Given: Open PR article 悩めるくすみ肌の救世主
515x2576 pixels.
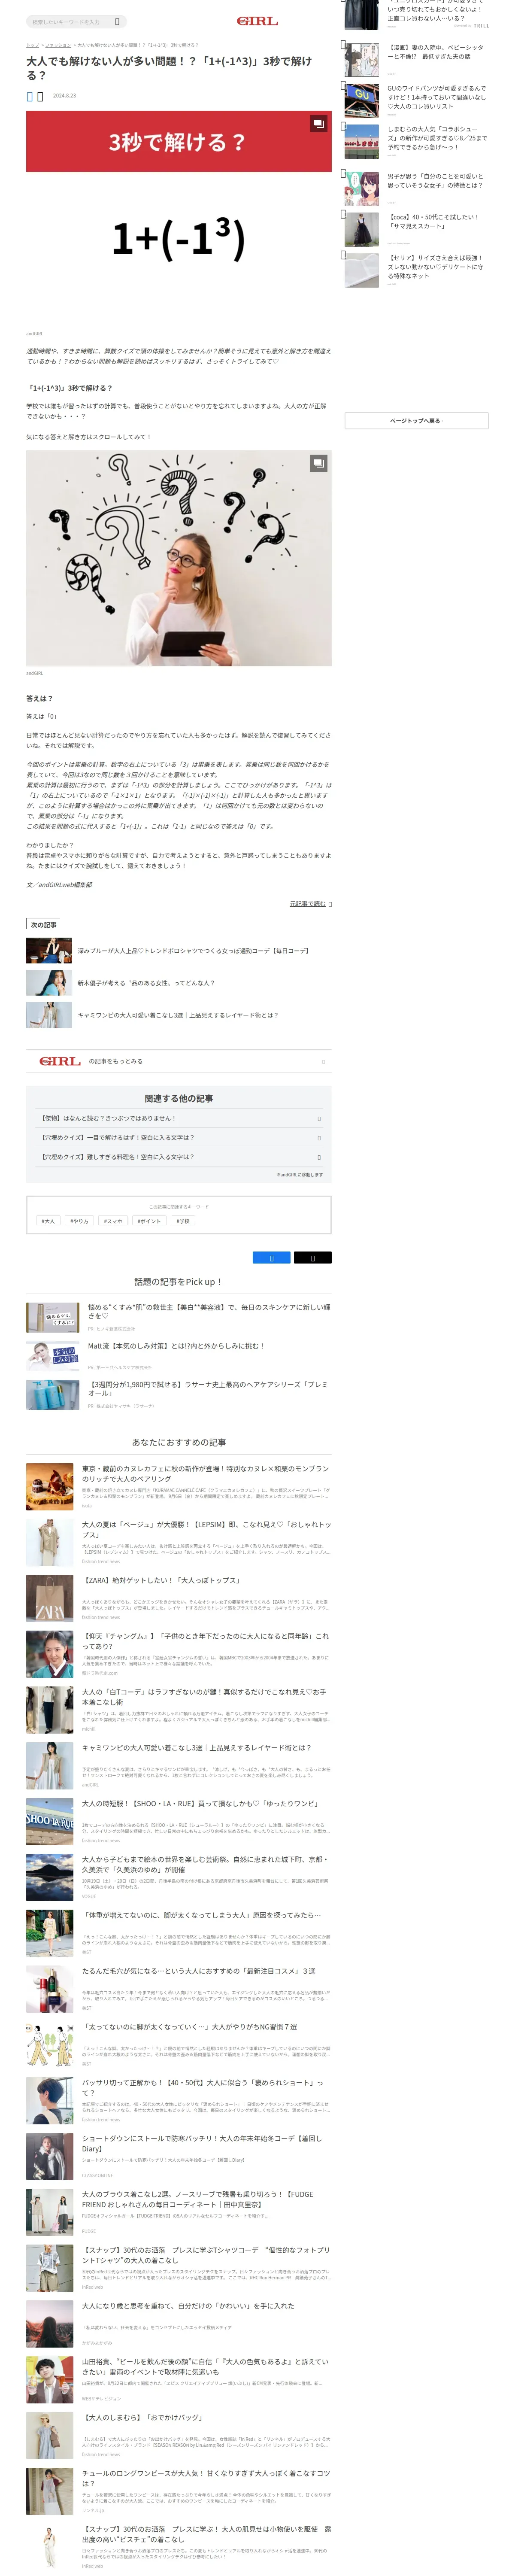Looking at the screenshot, I should pos(209,1311).
